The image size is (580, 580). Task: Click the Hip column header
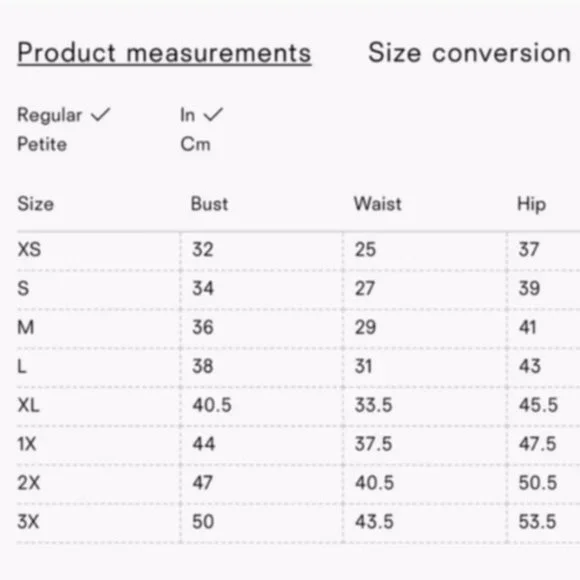click(x=531, y=205)
